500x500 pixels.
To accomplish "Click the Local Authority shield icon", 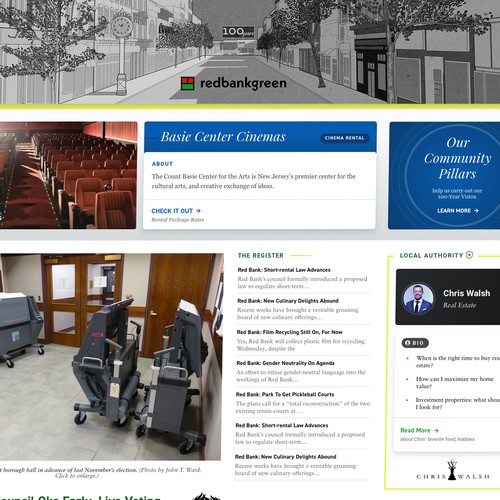I will coord(469,255).
